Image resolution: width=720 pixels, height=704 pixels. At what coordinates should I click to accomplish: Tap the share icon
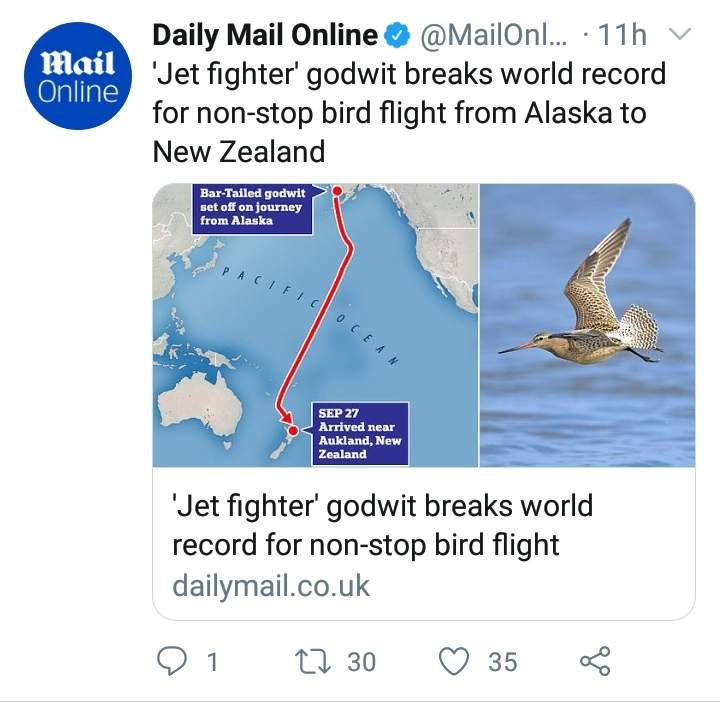click(595, 661)
